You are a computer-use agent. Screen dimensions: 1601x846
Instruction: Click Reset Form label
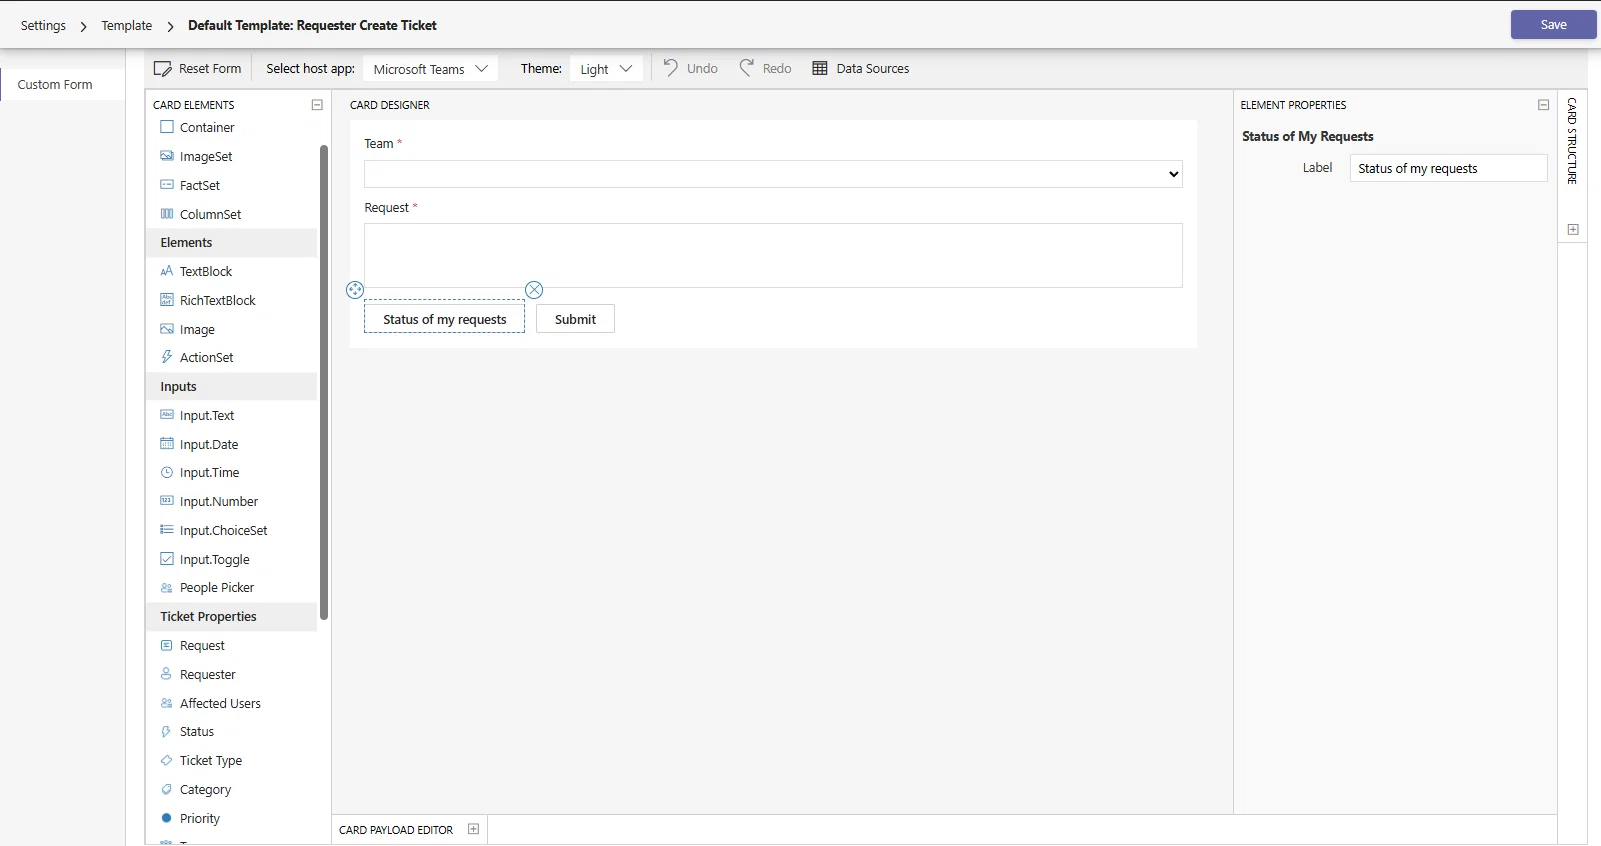tap(210, 69)
